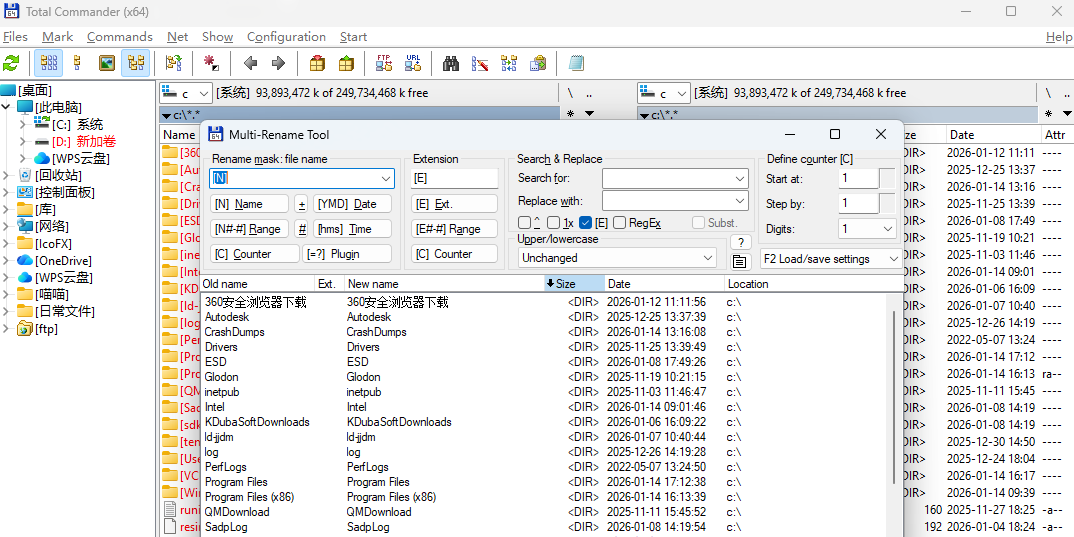Switch to thumbnail view icon
Screen dimensions: 1074x537
[106, 63]
